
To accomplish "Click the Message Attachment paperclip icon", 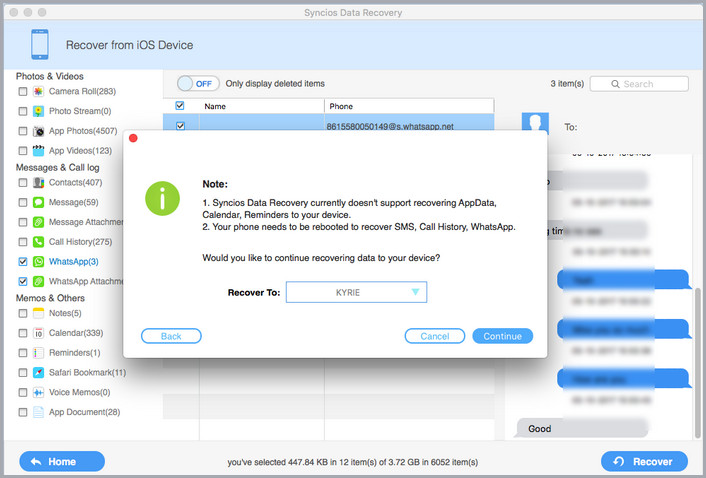I will tap(38, 222).
